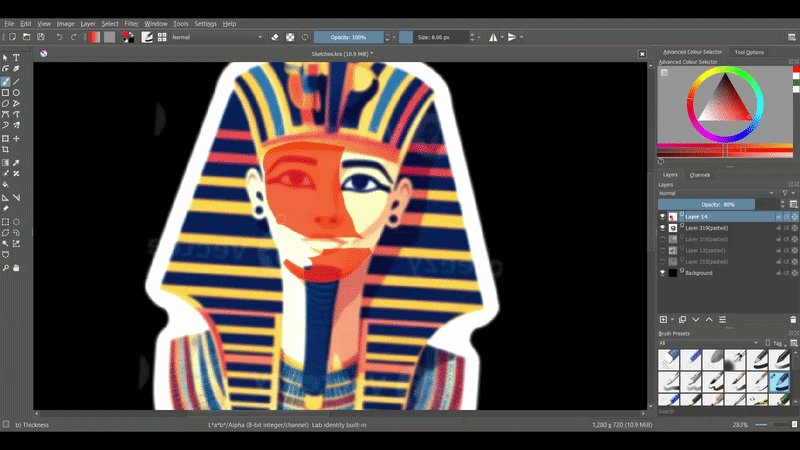Add a new paint layer
Screen dimensions: 800x450
coord(663,319)
